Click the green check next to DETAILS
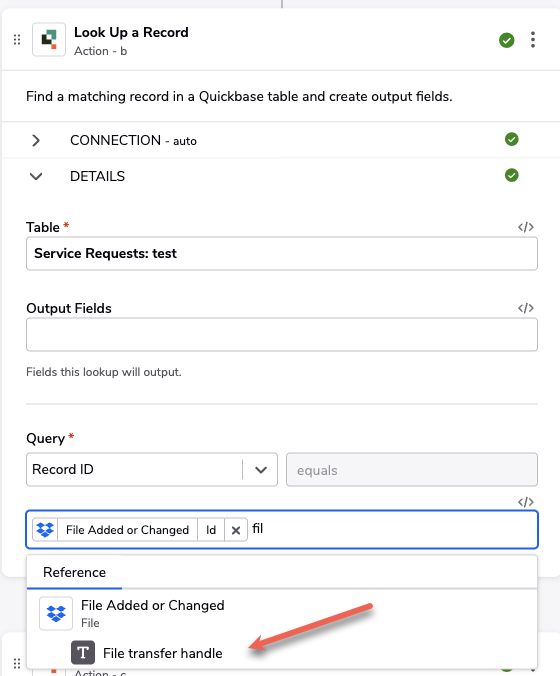Image resolution: width=560 pixels, height=676 pixels. pos(511,175)
